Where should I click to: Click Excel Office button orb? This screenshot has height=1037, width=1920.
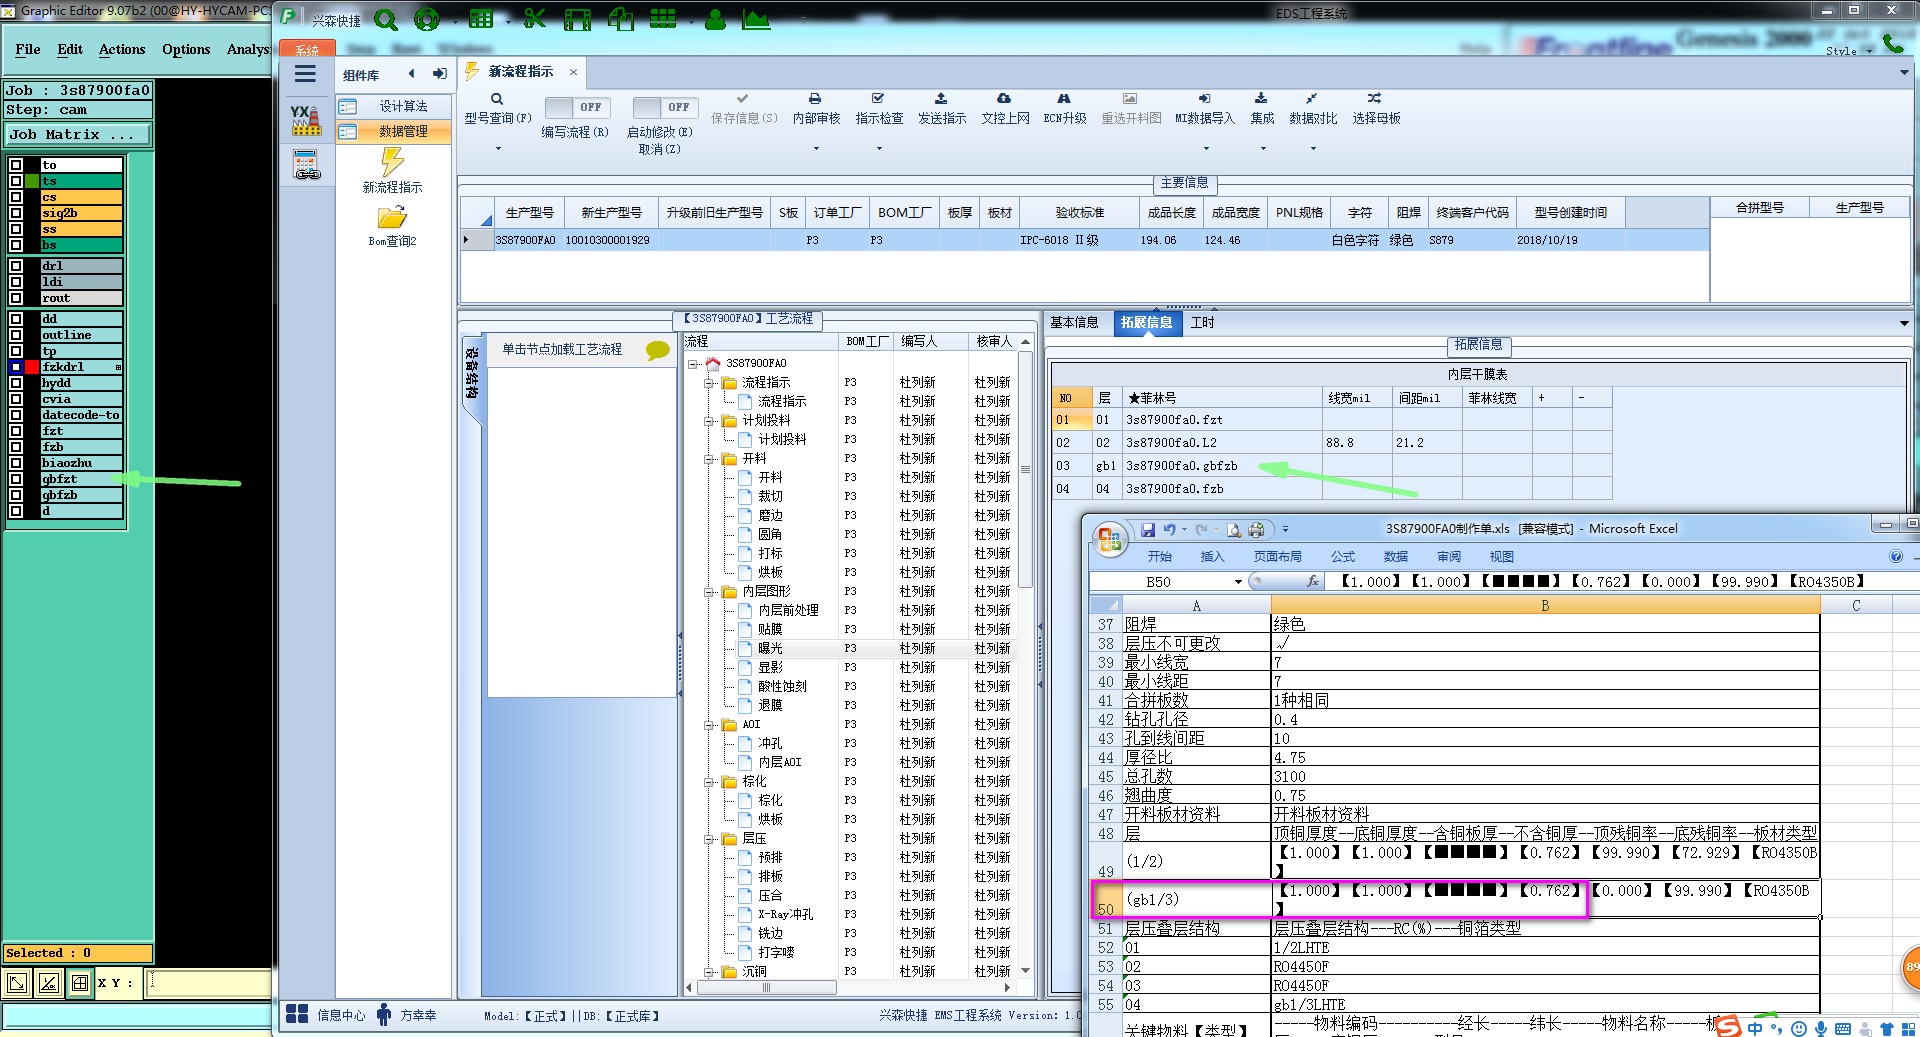tap(1109, 540)
